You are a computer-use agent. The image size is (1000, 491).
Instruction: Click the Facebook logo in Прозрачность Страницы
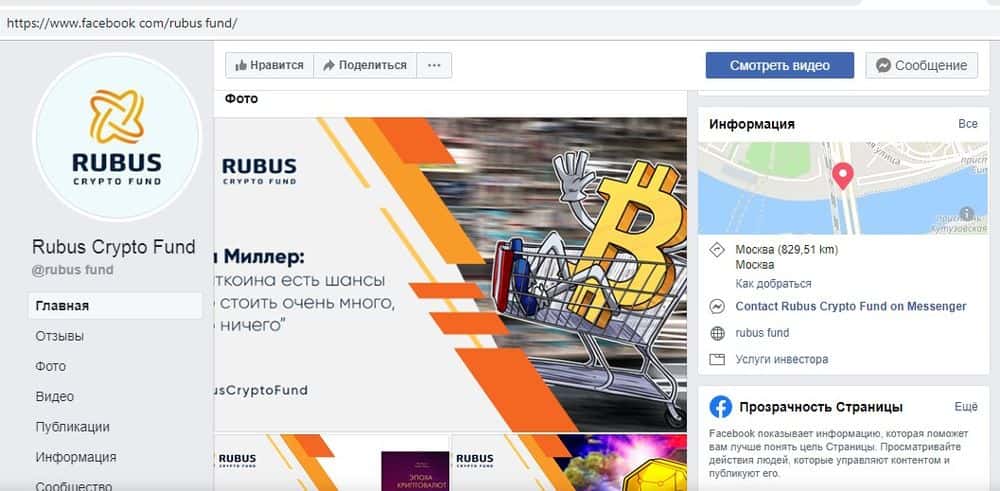coord(721,407)
